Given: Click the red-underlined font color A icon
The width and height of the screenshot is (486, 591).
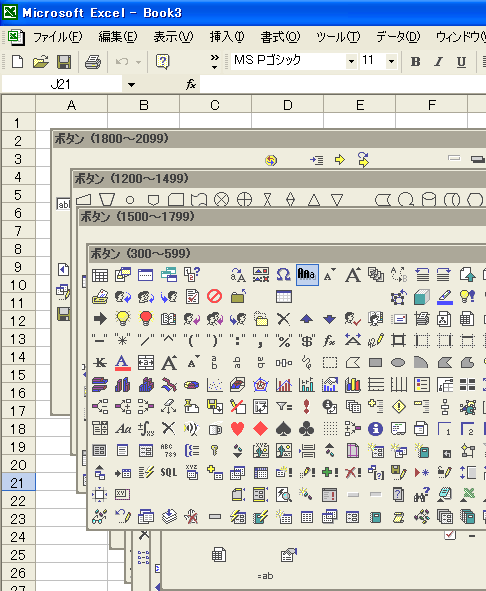Looking at the screenshot, I should (x=122, y=363).
